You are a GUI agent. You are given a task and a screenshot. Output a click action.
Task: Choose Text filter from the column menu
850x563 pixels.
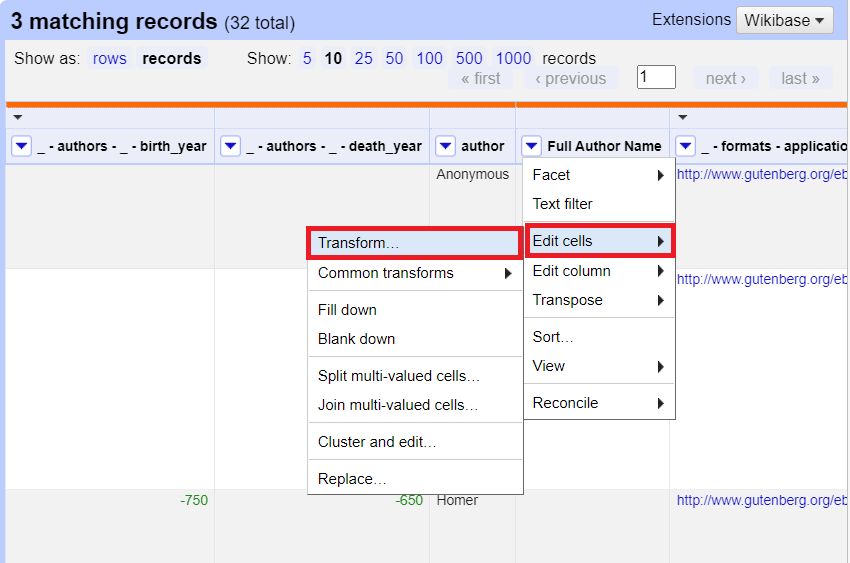coord(562,204)
